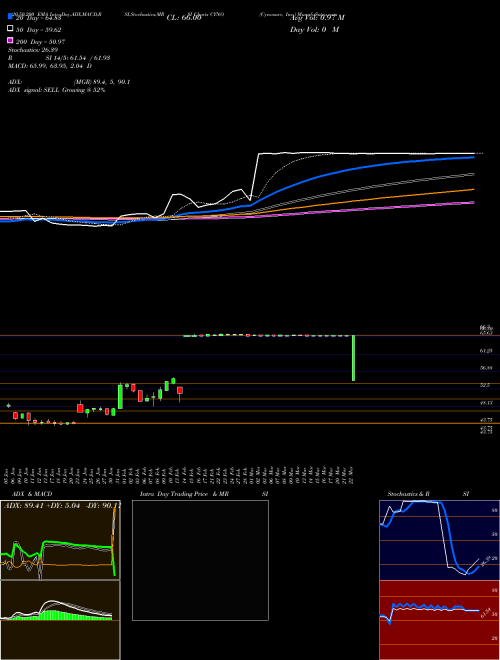
Task: Click the 52.5 price axis label
Action: click(485, 385)
